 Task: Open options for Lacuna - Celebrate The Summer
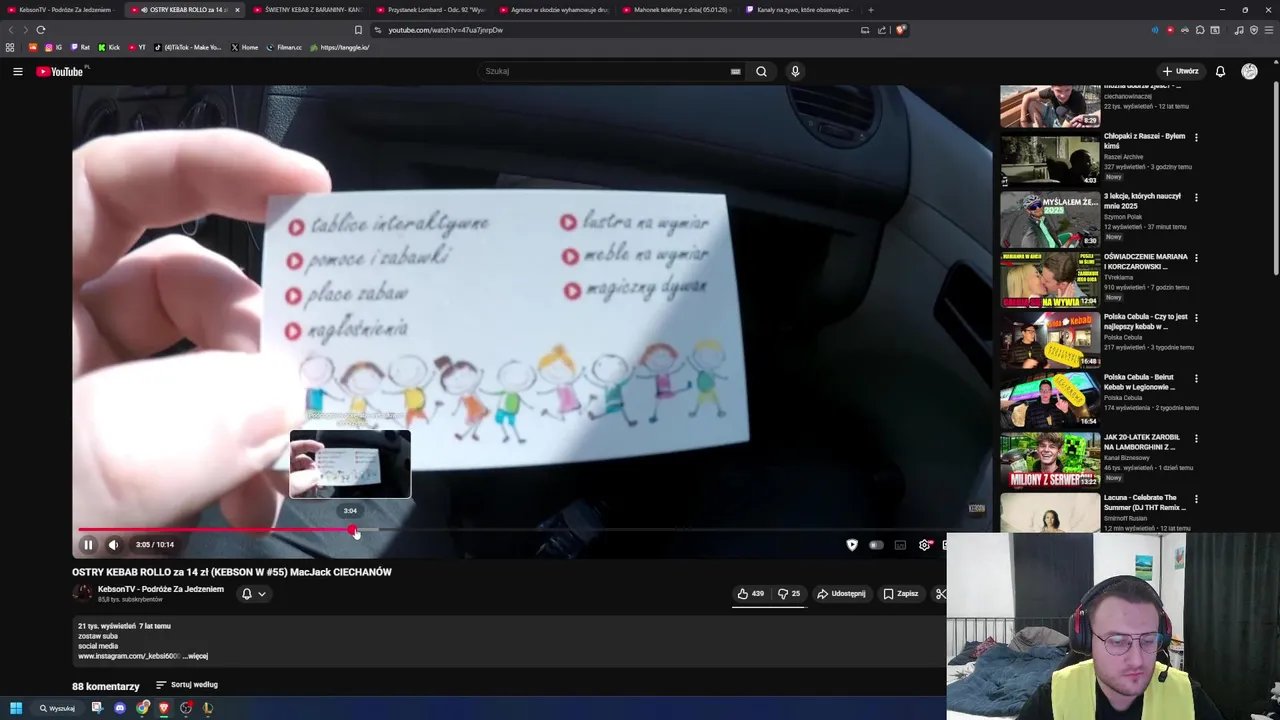(1196, 498)
